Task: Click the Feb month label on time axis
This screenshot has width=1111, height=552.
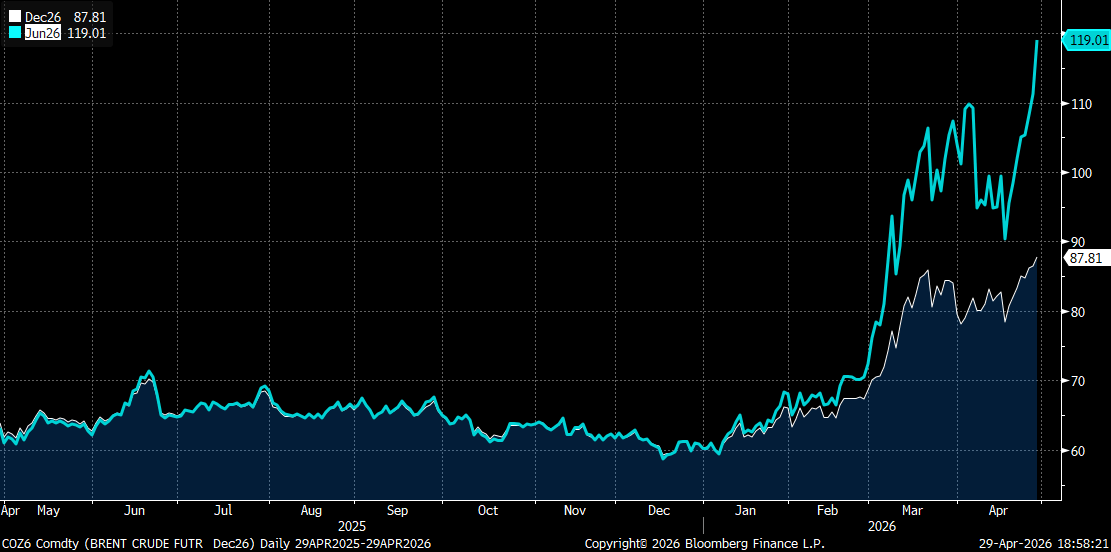Action: click(x=827, y=510)
